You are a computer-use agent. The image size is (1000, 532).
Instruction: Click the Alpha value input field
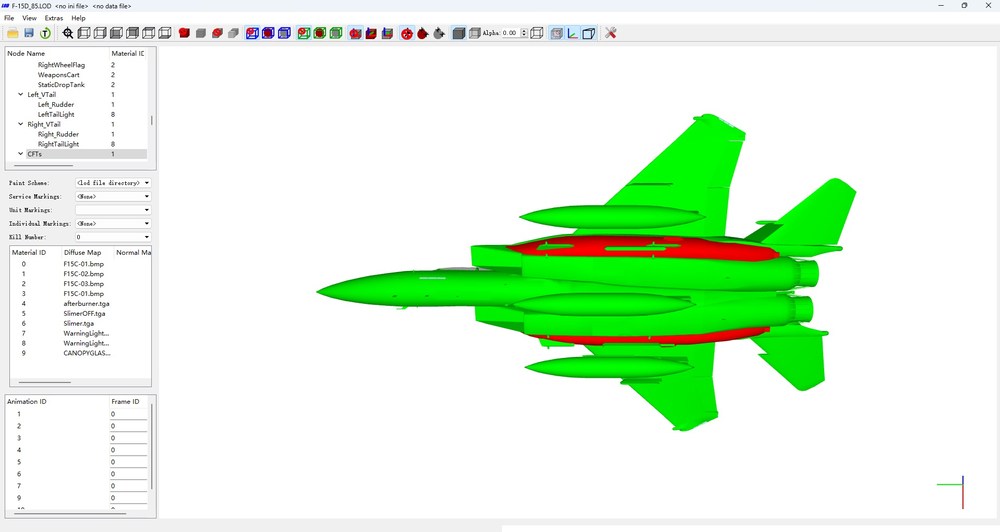(510, 33)
